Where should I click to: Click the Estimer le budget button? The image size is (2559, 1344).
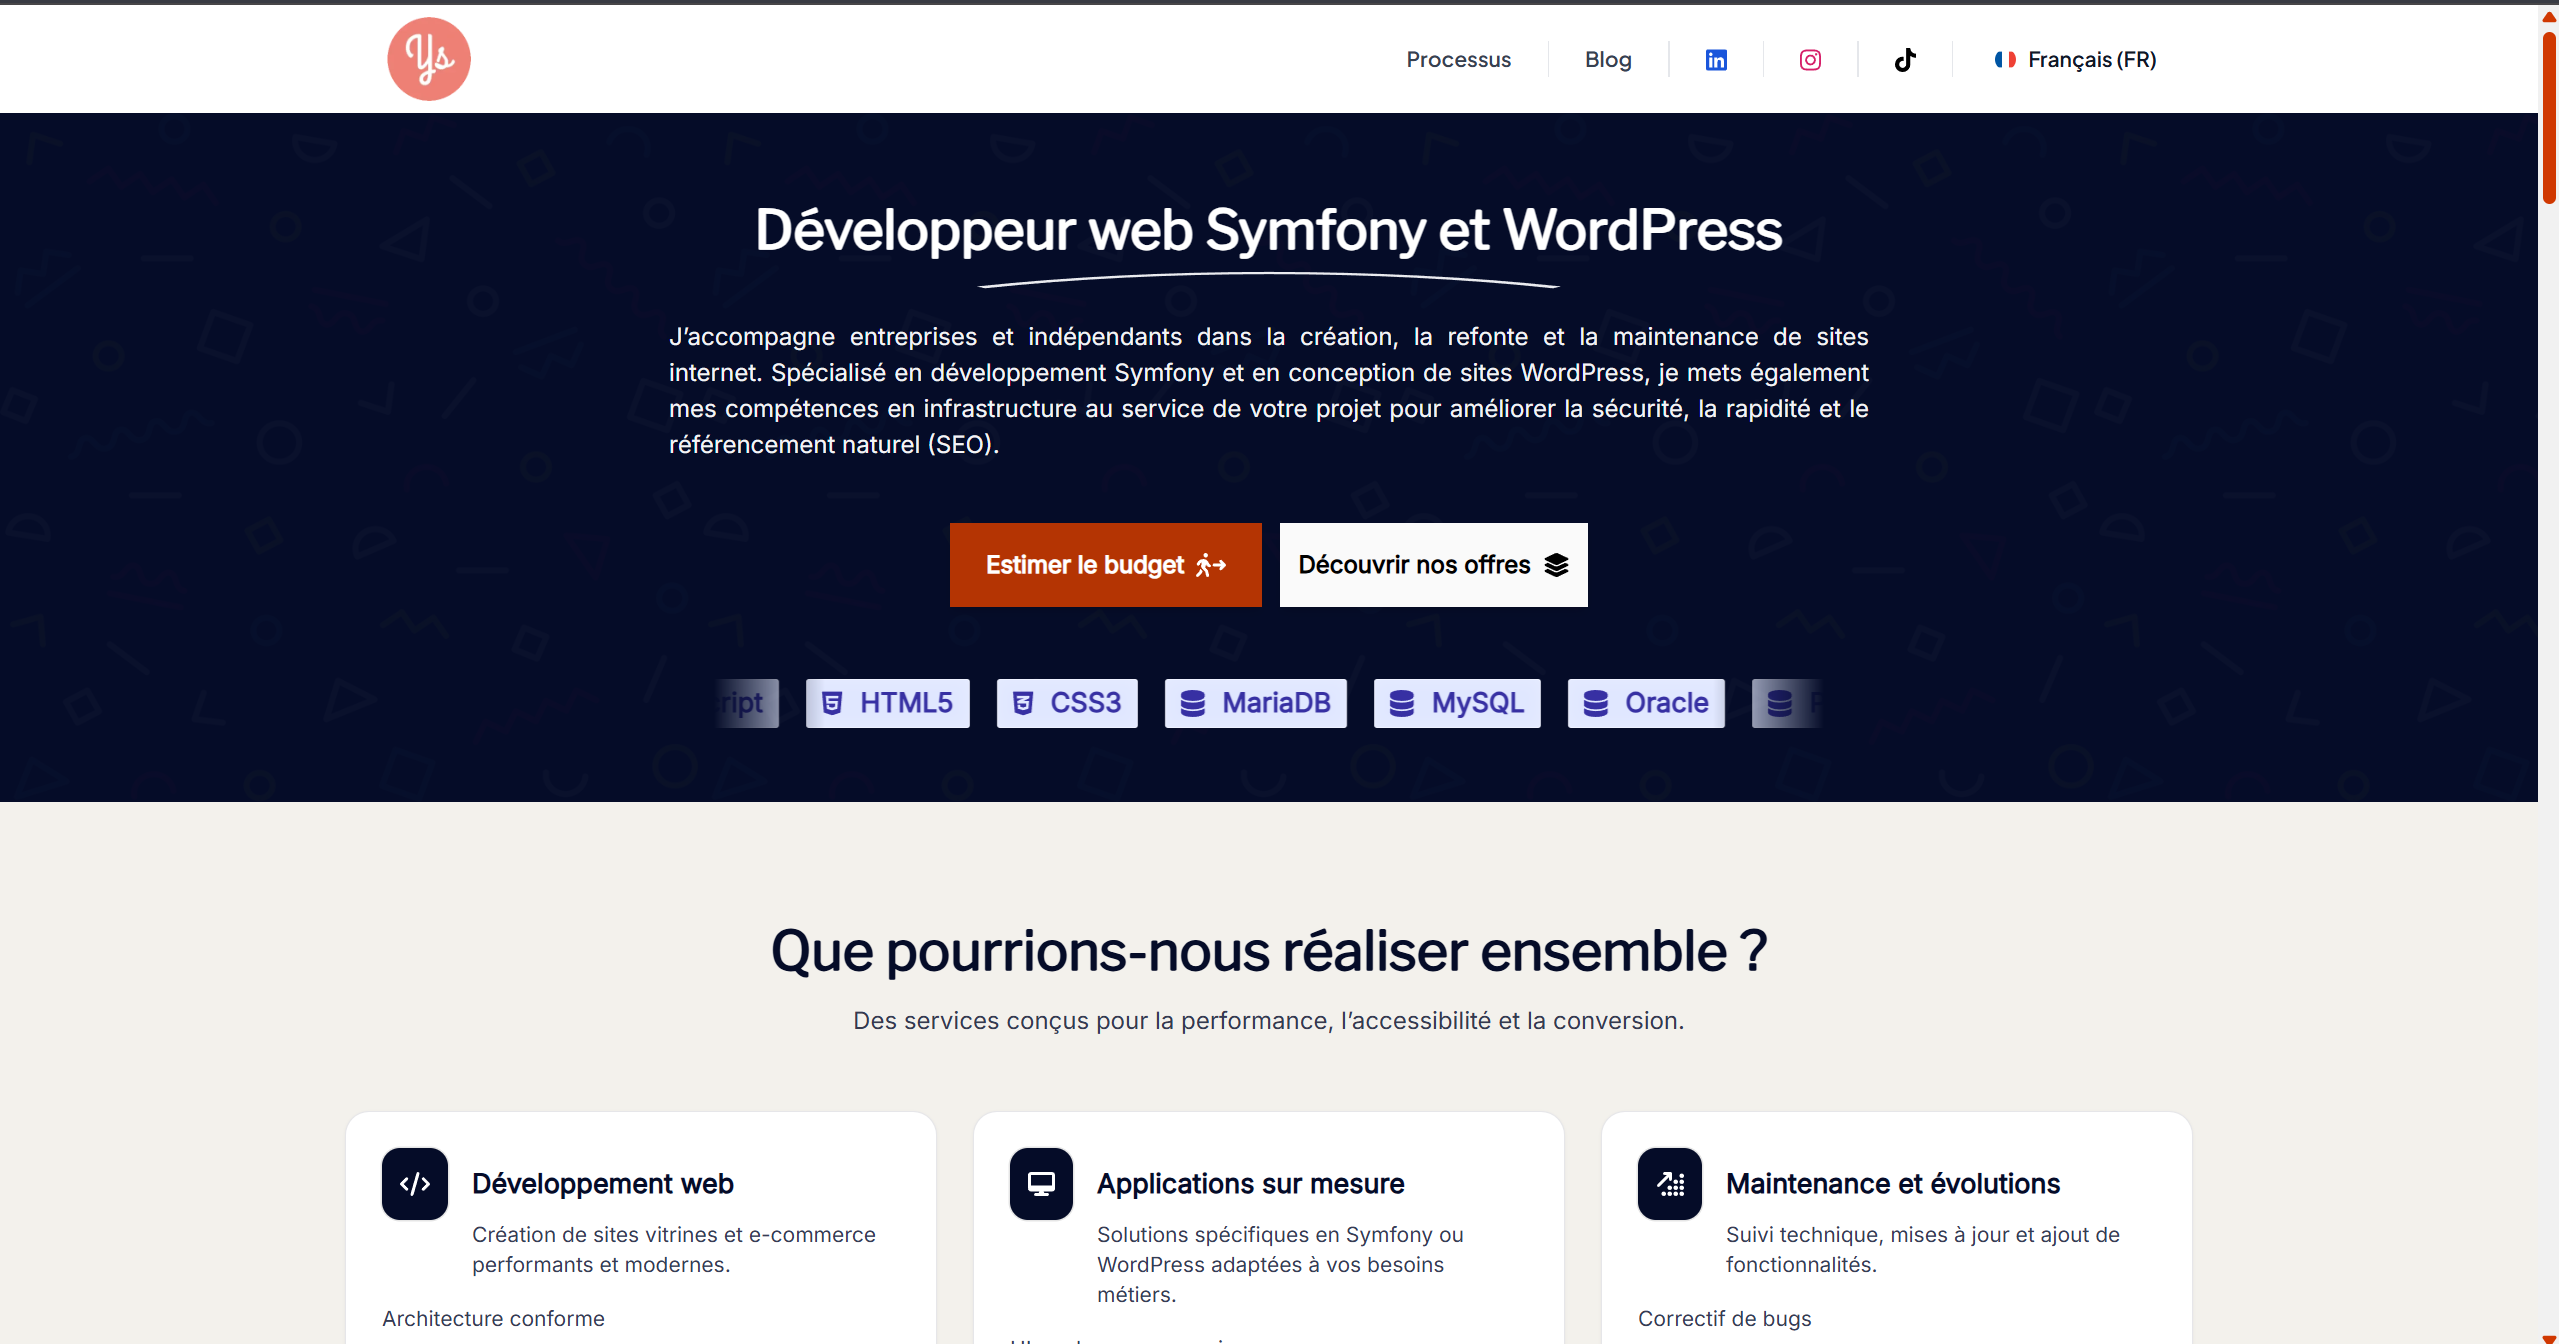[1105, 565]
